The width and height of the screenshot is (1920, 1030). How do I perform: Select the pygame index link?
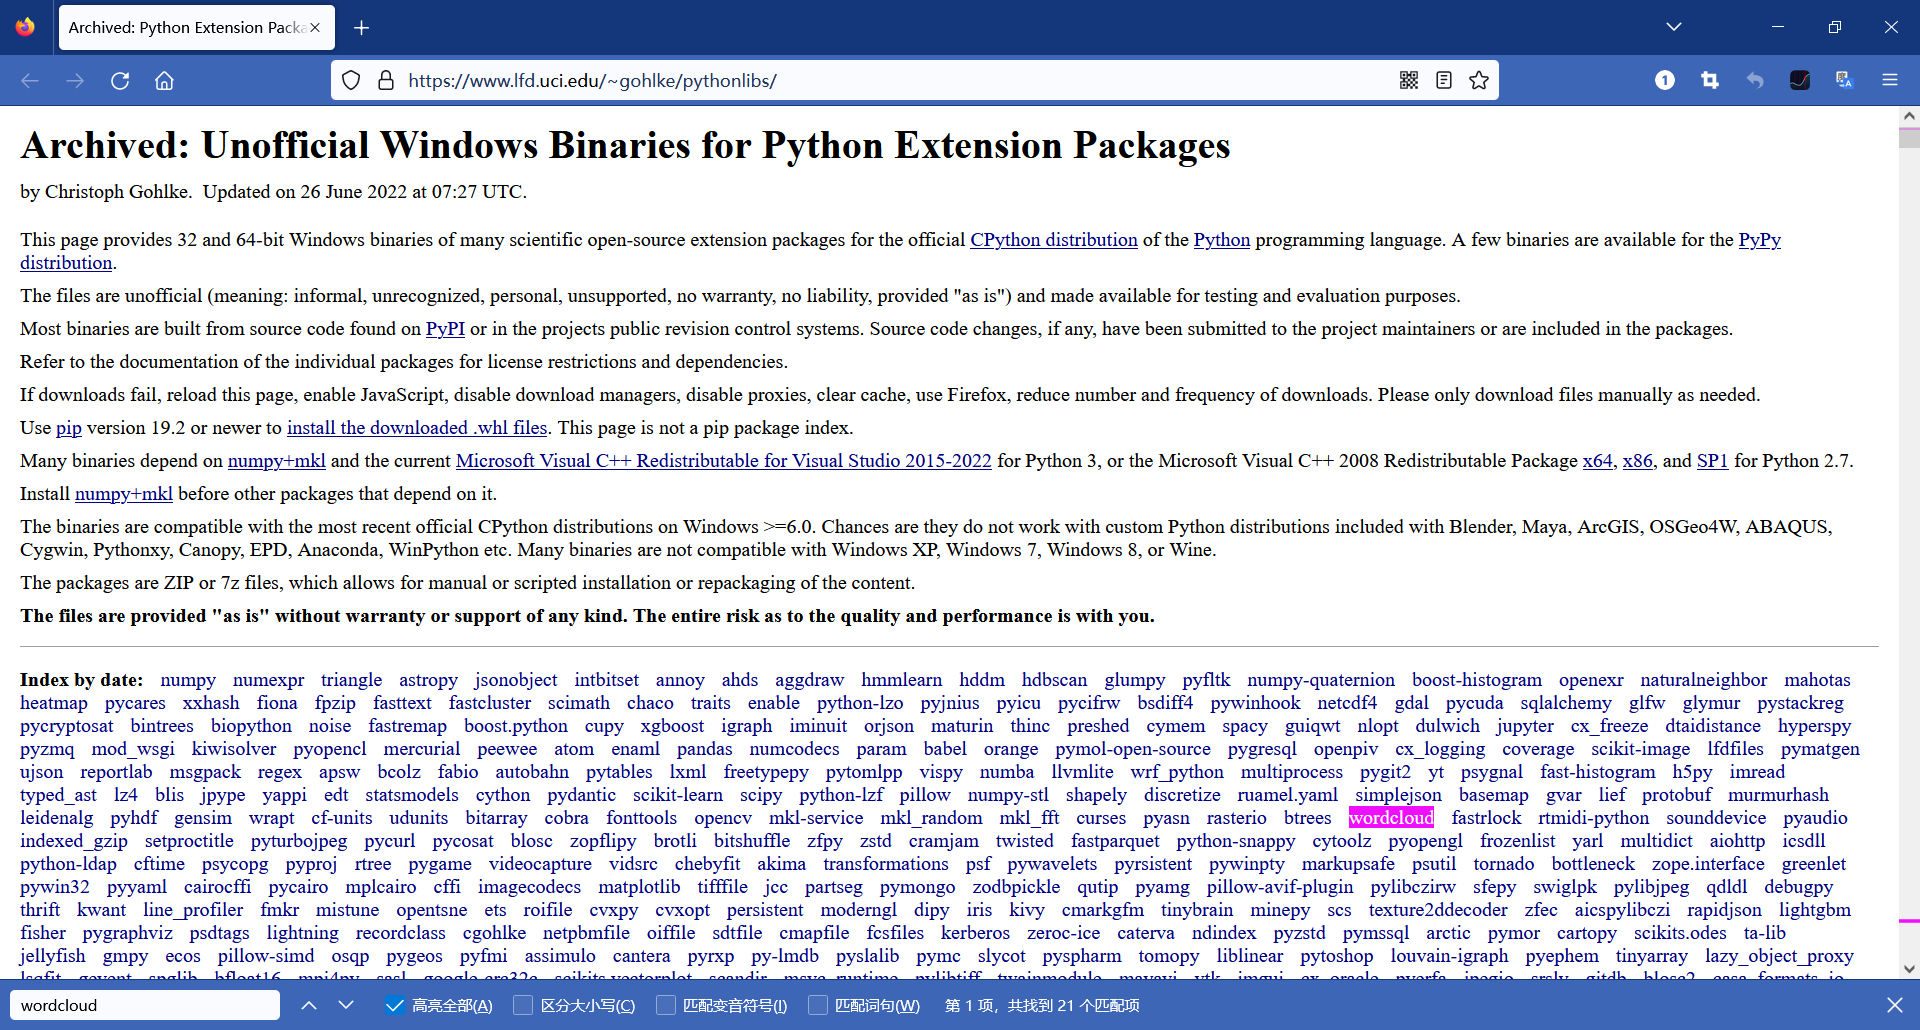point(440,864)
